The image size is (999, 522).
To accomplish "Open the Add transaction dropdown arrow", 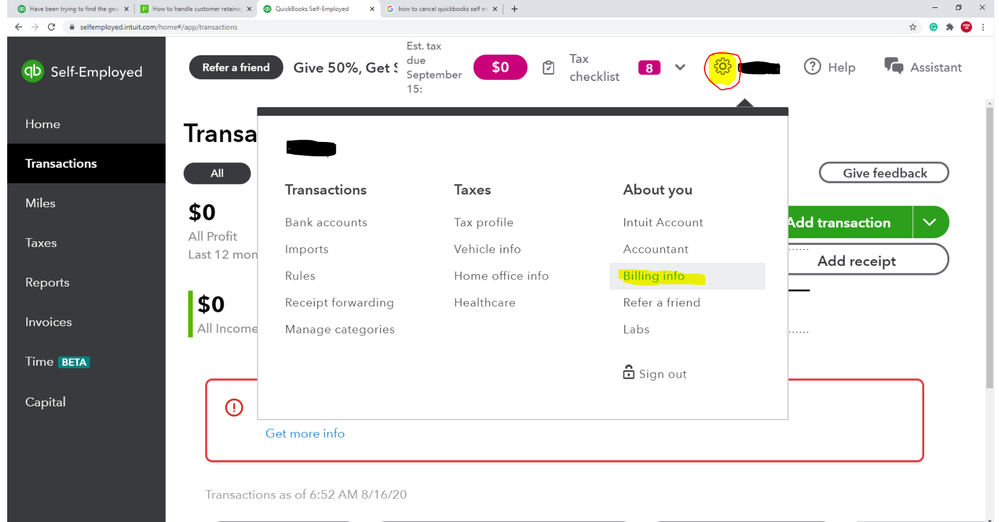I will pos(930,222).
